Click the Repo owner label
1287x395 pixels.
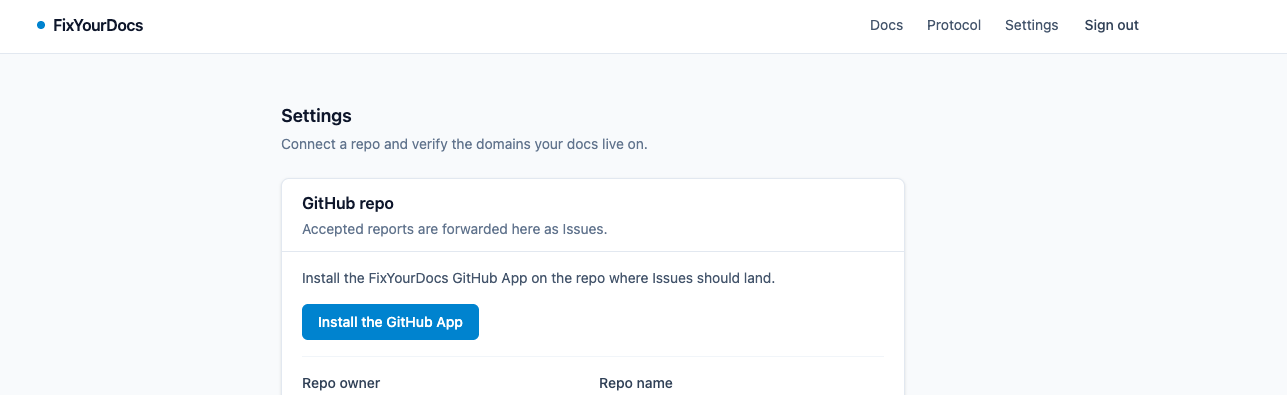point(341,383)
